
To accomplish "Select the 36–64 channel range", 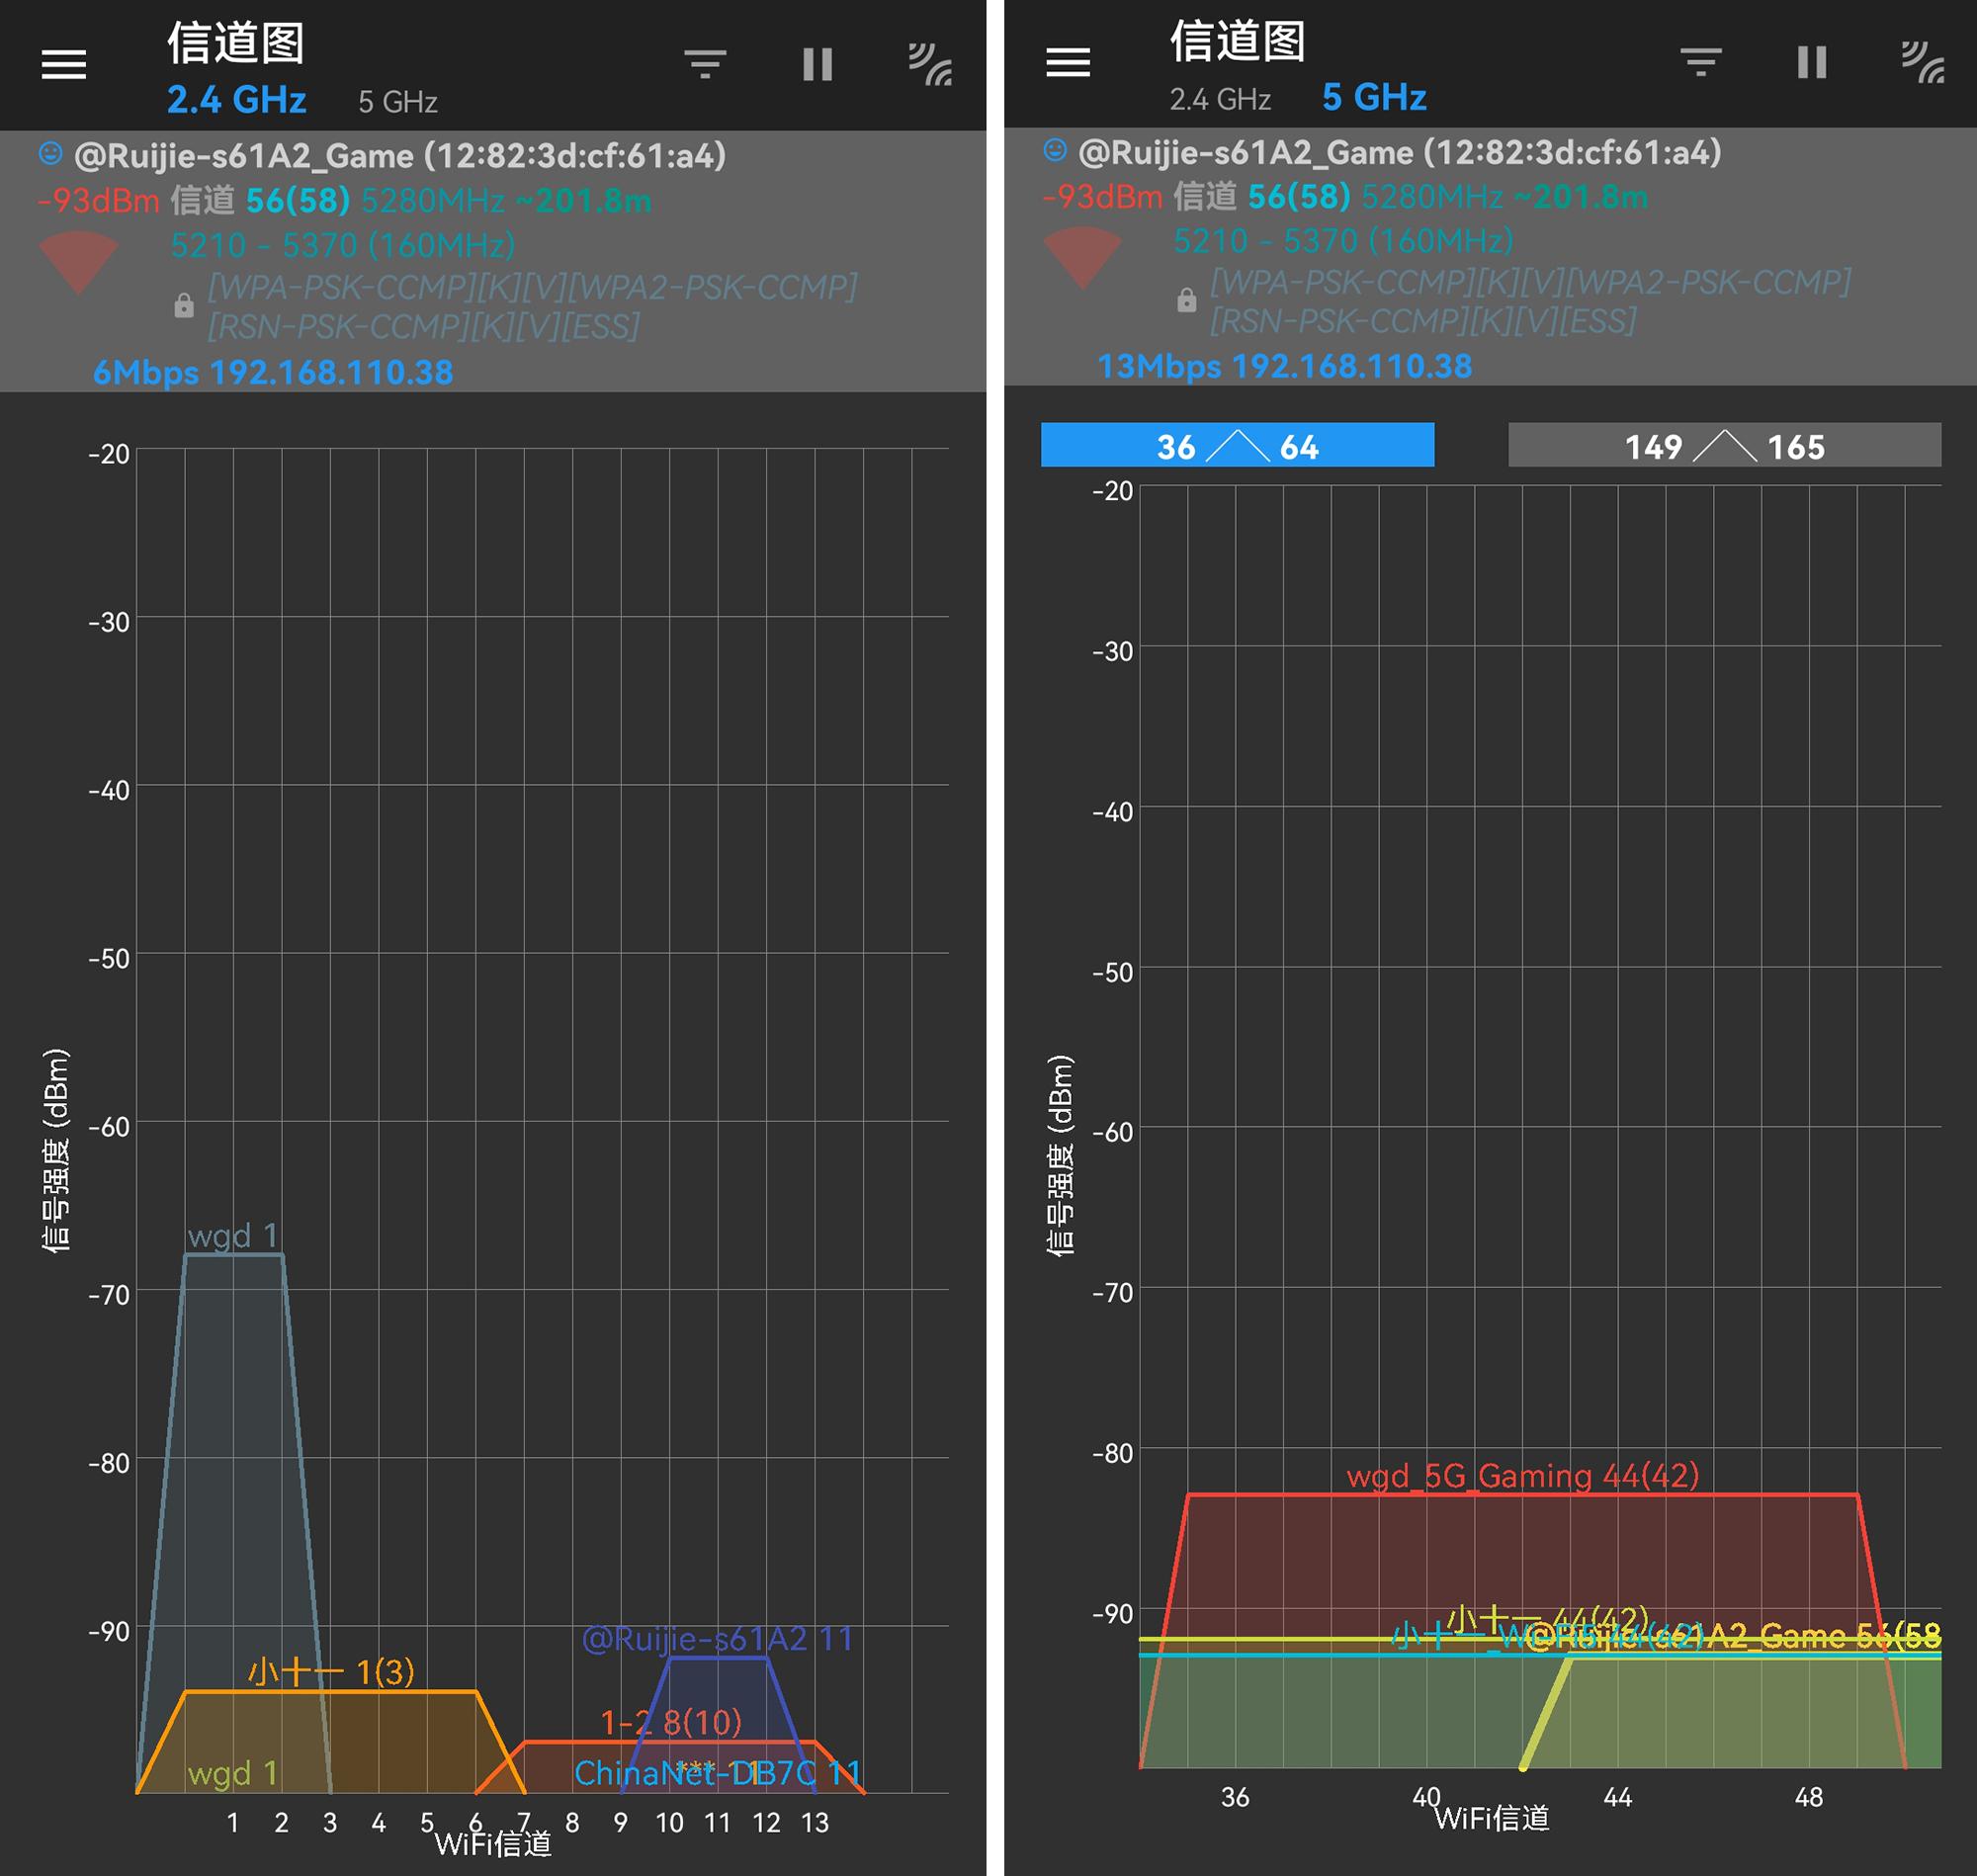I will click(1237, 446).
